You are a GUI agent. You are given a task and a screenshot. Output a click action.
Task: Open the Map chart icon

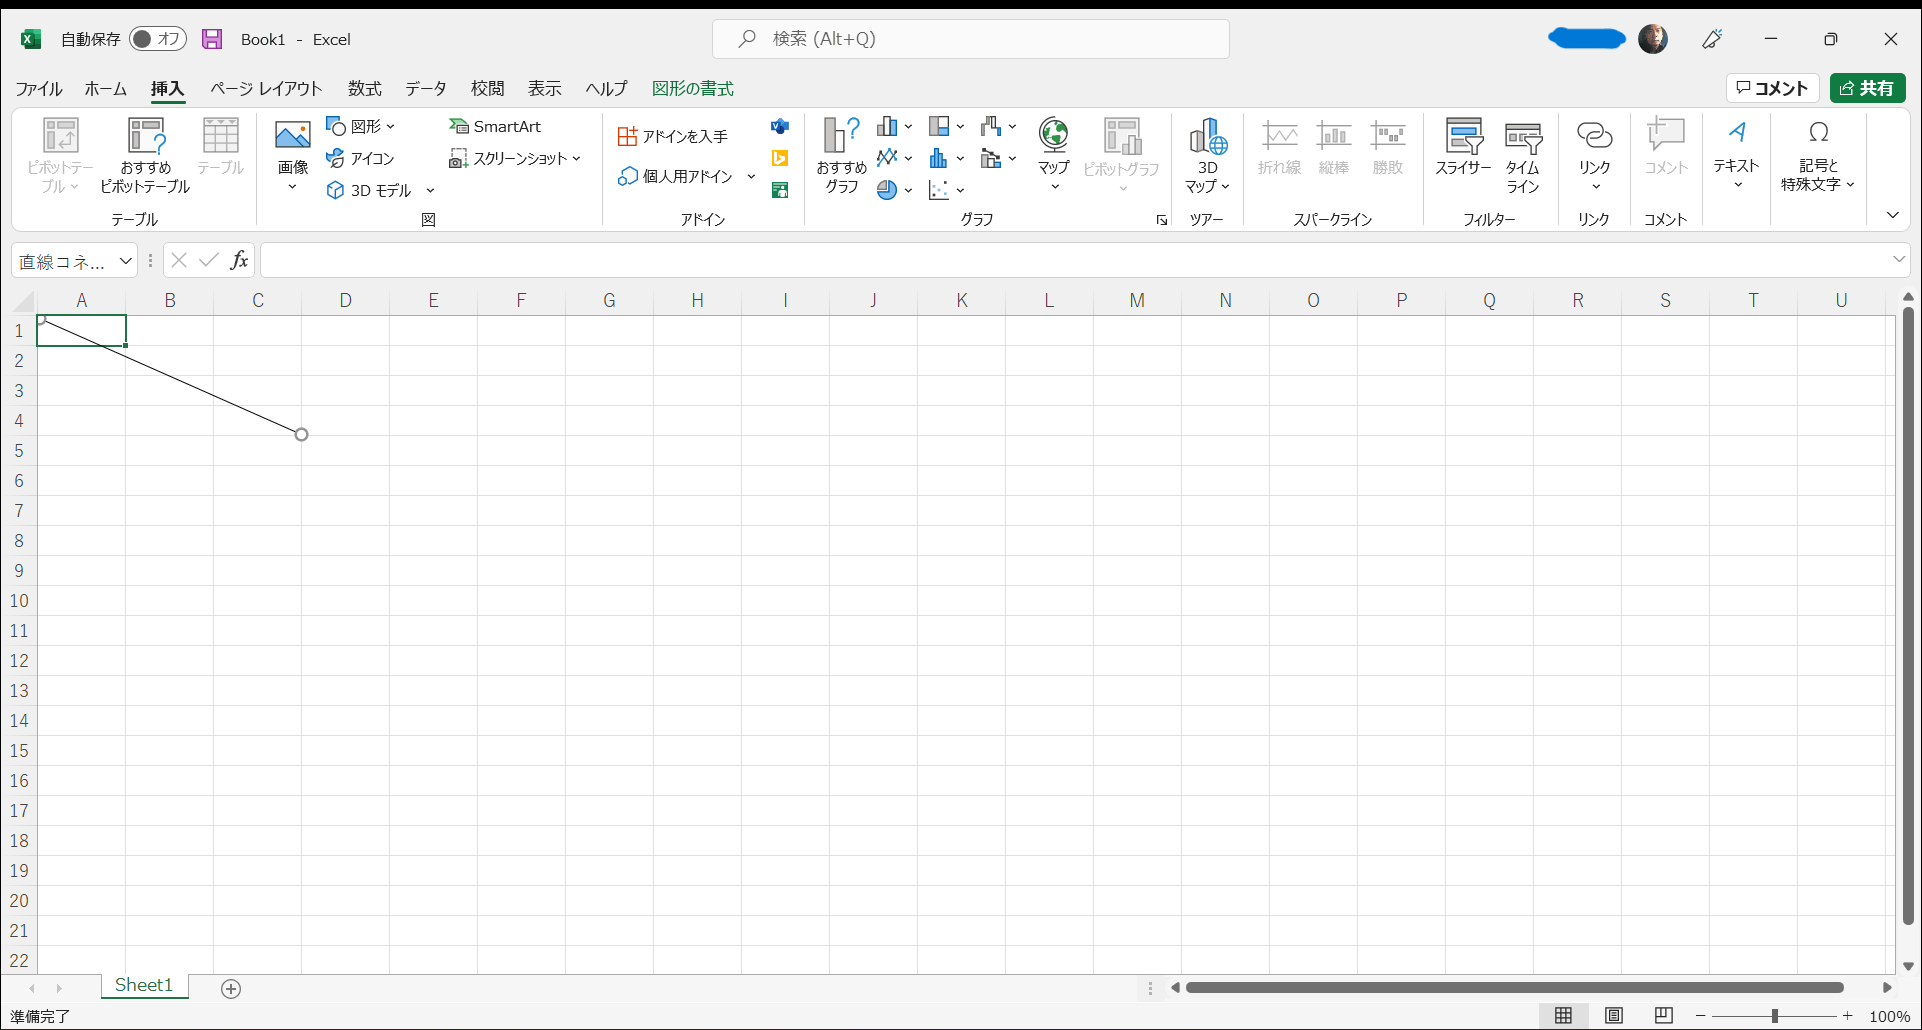coord(1053,137)
